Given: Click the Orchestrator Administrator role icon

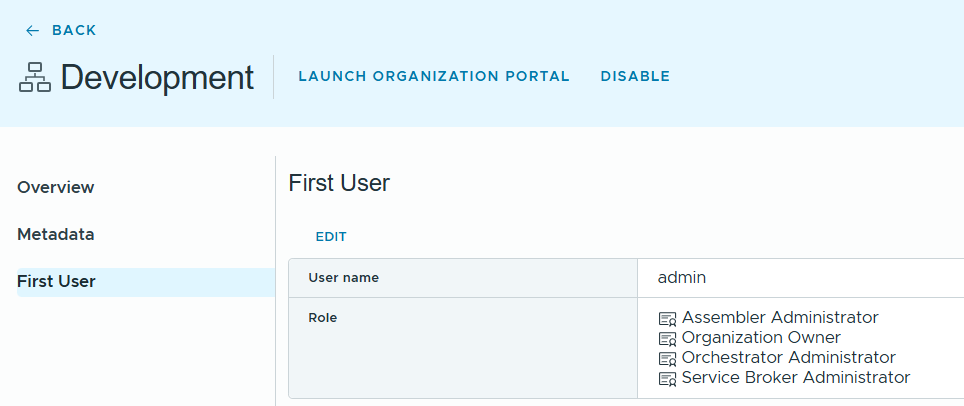Looking at the screenshot, I should [x=668, y=358].
